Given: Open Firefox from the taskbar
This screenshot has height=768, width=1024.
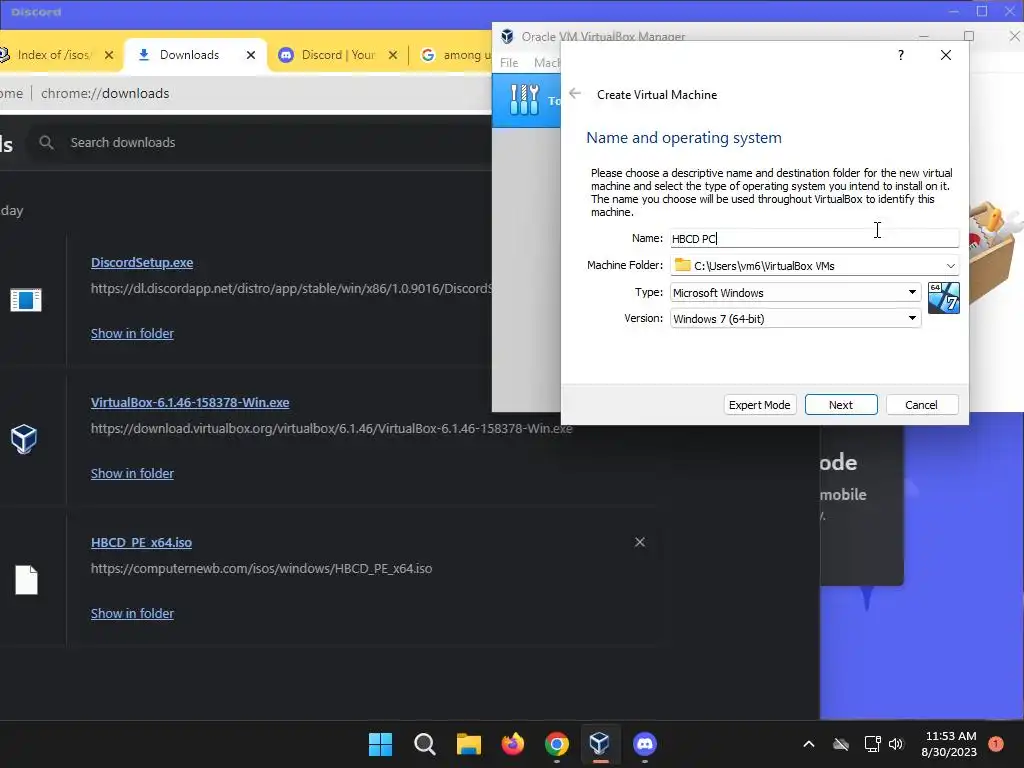Looking at the screenshot, I should click(513, 744).
